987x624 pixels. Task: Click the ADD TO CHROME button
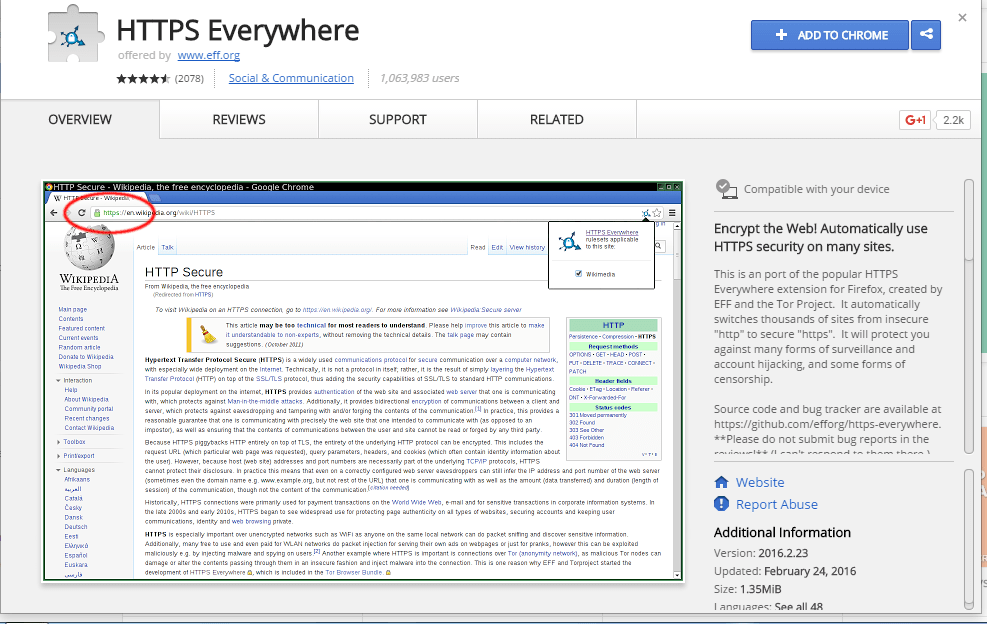click(830, 35)
